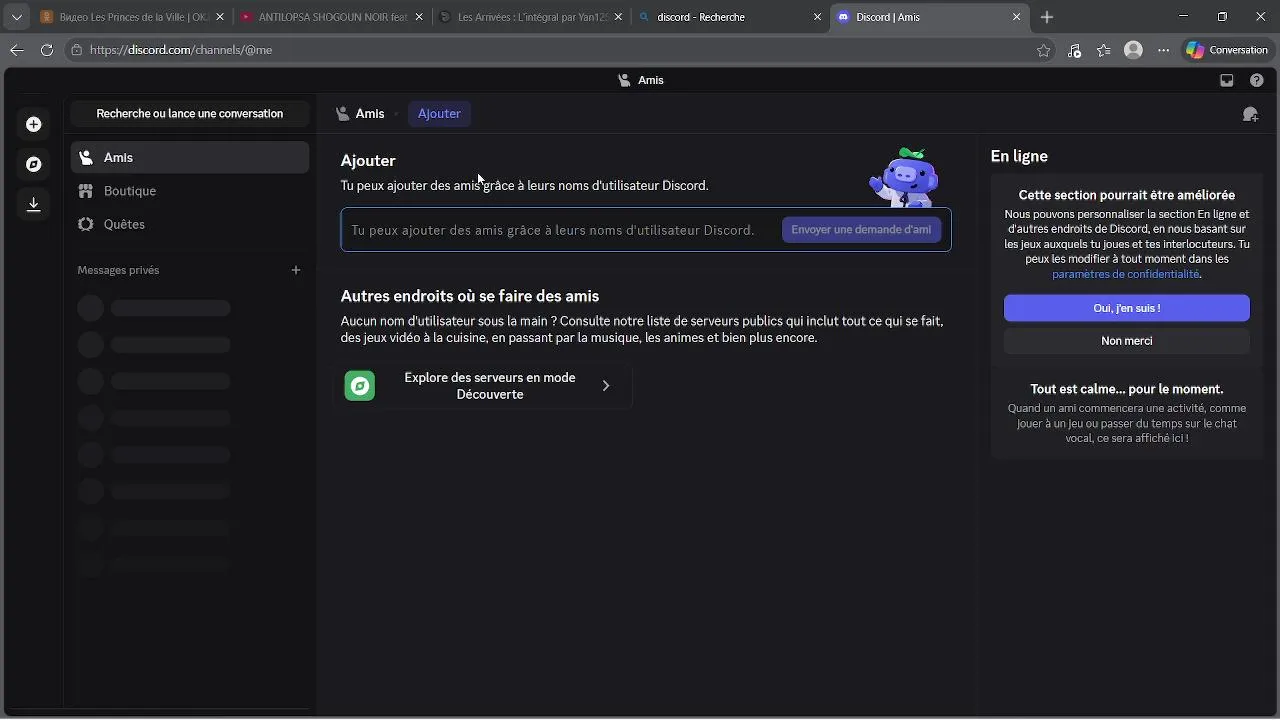Select the Ajouter tab
The image size is (1280, 720).
coord(439,114)
